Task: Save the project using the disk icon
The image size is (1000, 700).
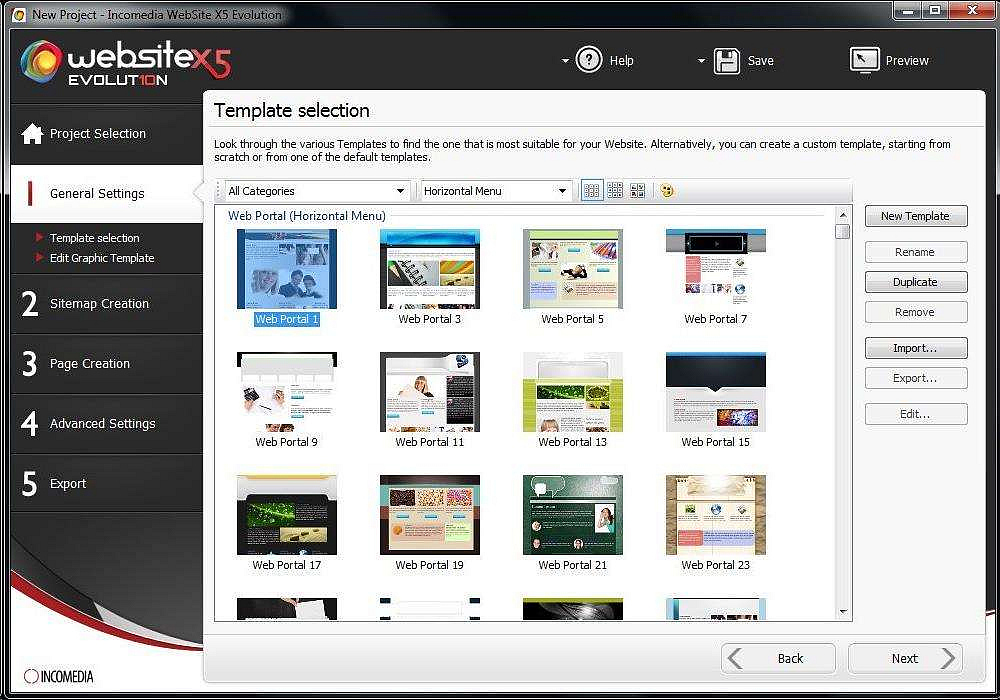Action: [x=726, y=60]
